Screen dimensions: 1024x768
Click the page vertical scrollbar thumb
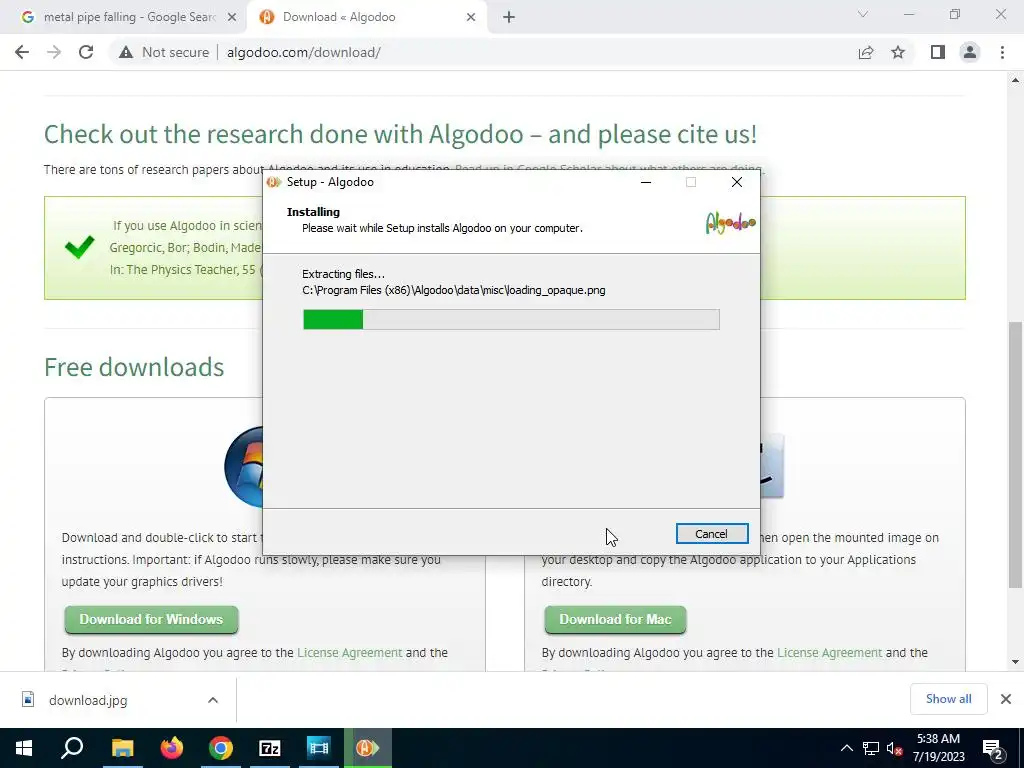tap(1016, 454)
